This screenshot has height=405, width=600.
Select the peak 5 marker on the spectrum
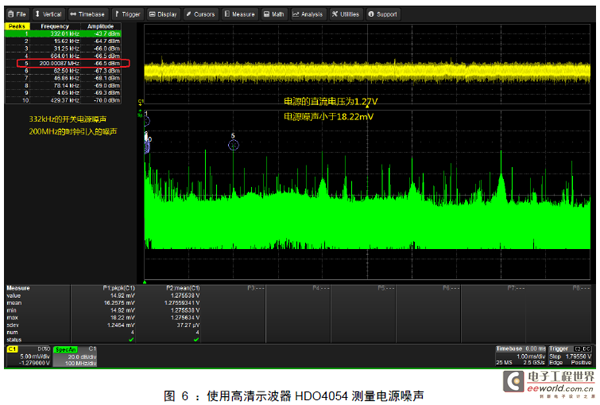[x=234, y=145]
